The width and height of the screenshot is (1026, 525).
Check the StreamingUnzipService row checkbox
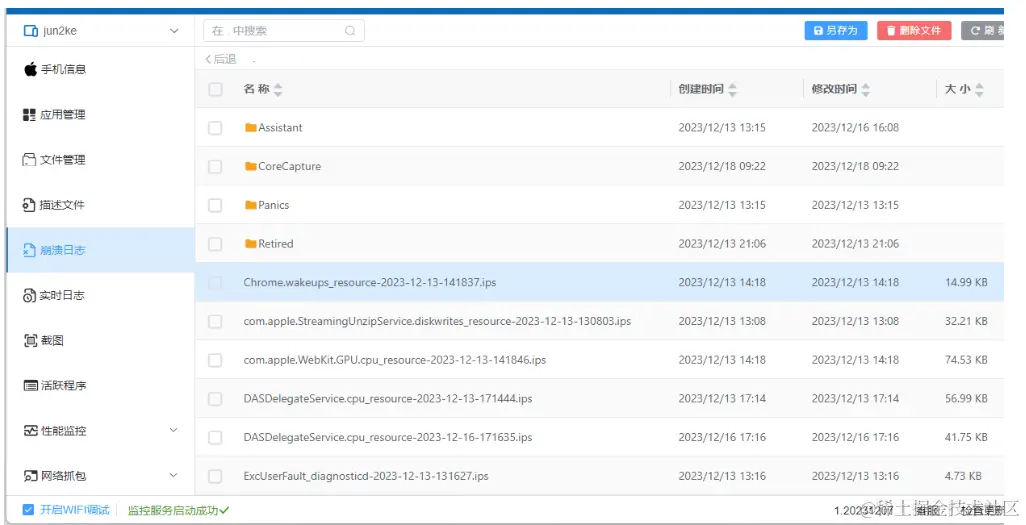coord(215,321)
